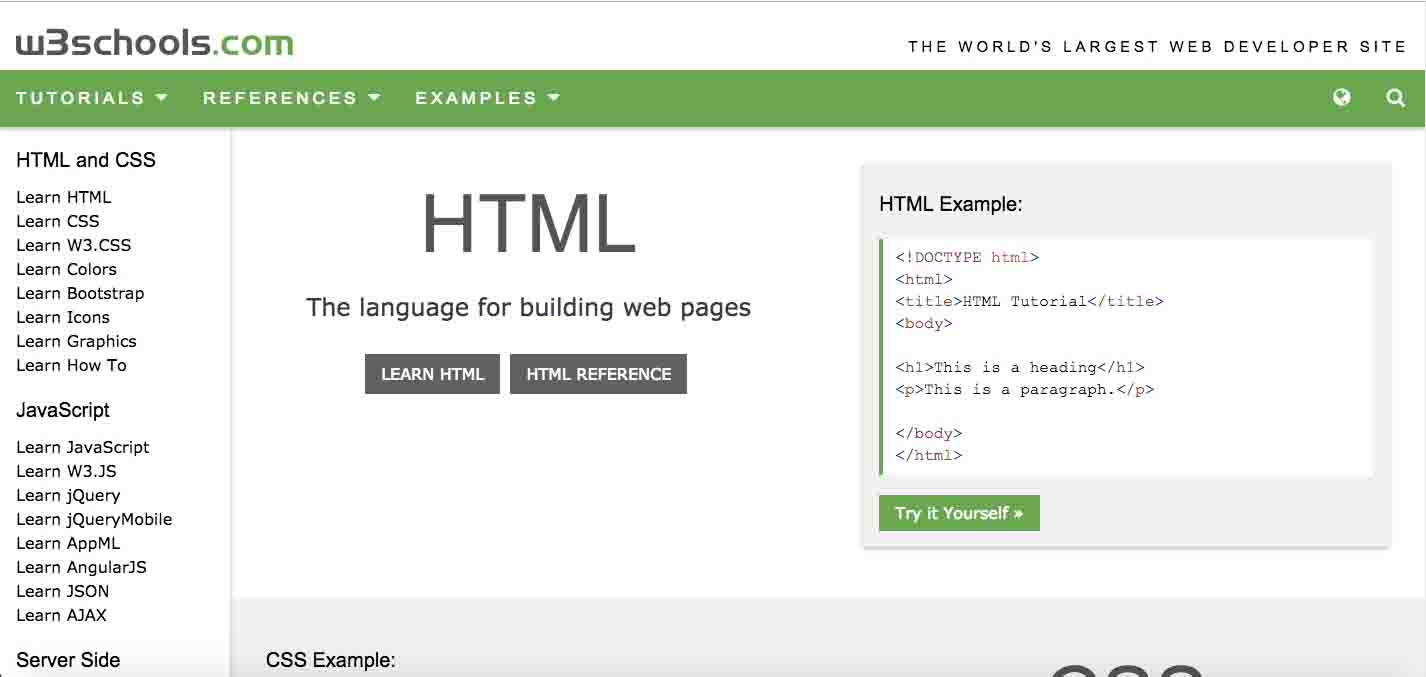Open Learn W3.CSS sidebar link

[x=74, y=245]
